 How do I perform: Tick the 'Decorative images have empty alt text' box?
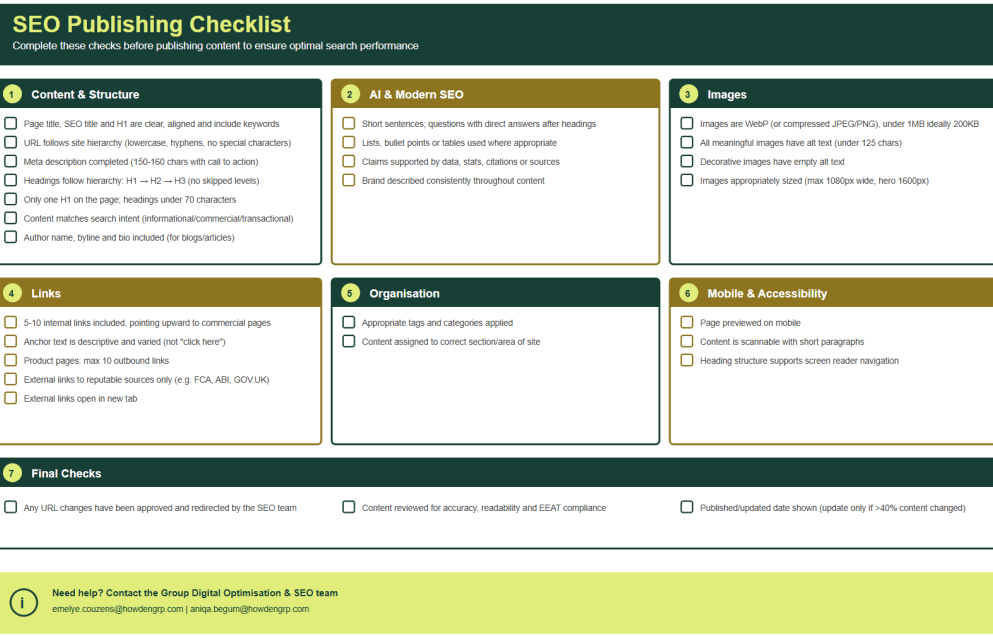click(x=687, y=162)
